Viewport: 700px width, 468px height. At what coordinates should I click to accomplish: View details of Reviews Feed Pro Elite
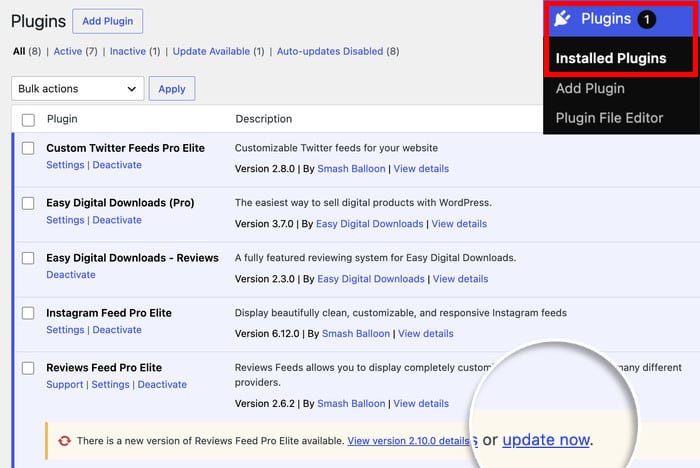coord(421,404)
